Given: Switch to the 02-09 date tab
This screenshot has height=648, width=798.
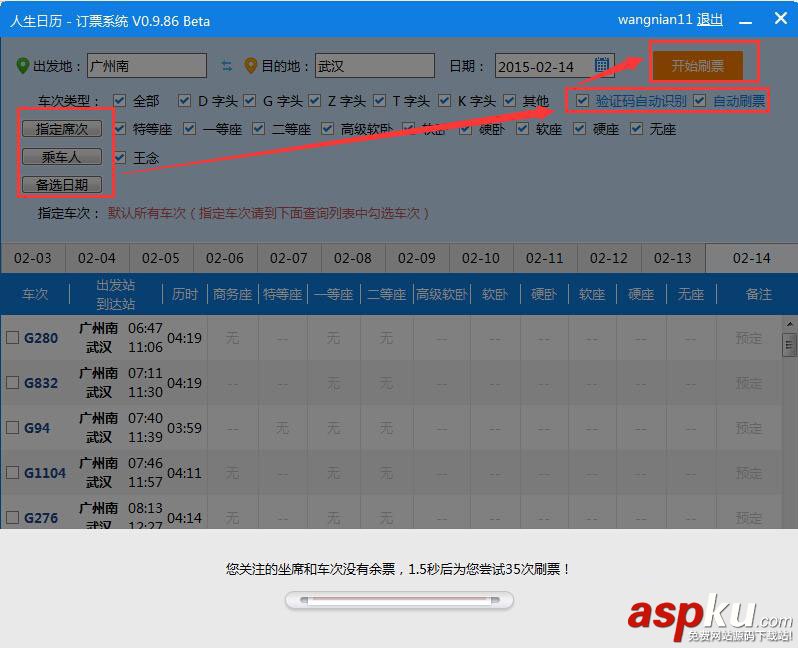Looking at the screenshot, I should point(417,258).
